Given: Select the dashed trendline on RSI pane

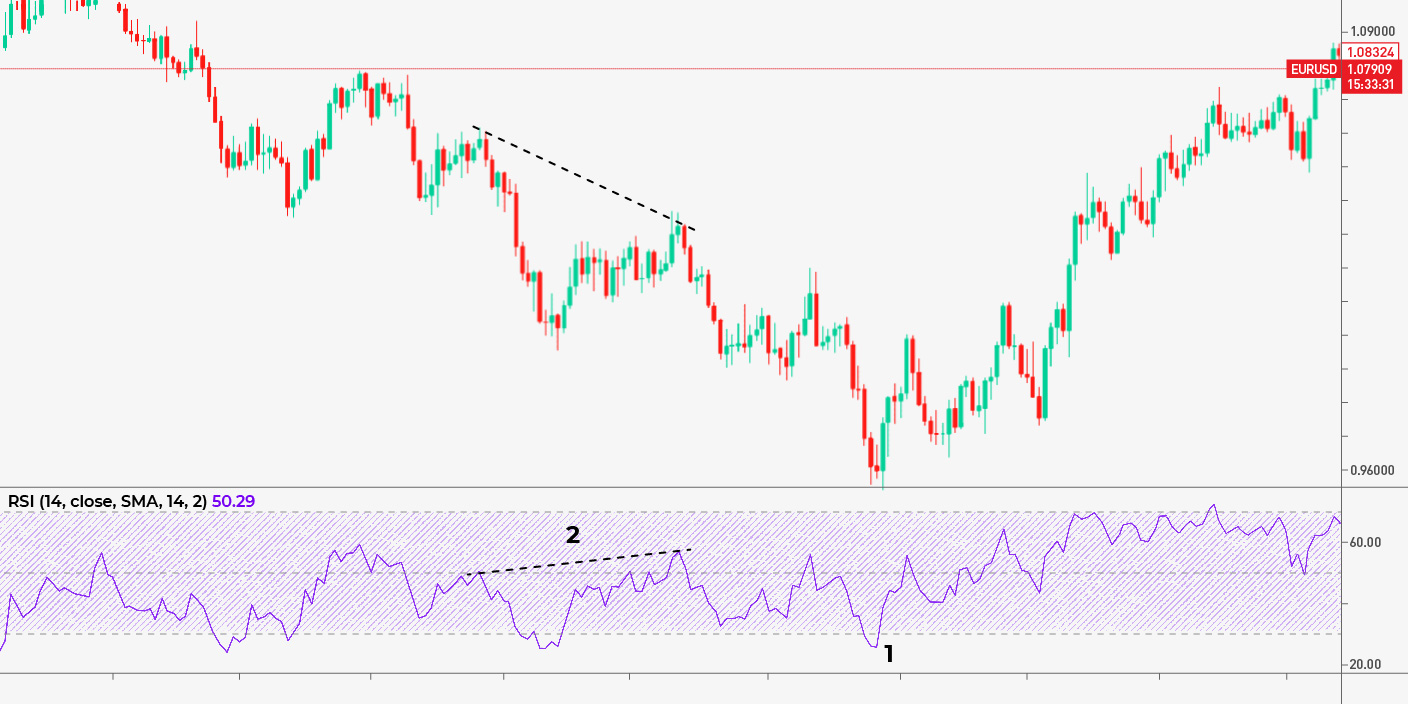Looking at the screenshot, I should tap(575, 562).
